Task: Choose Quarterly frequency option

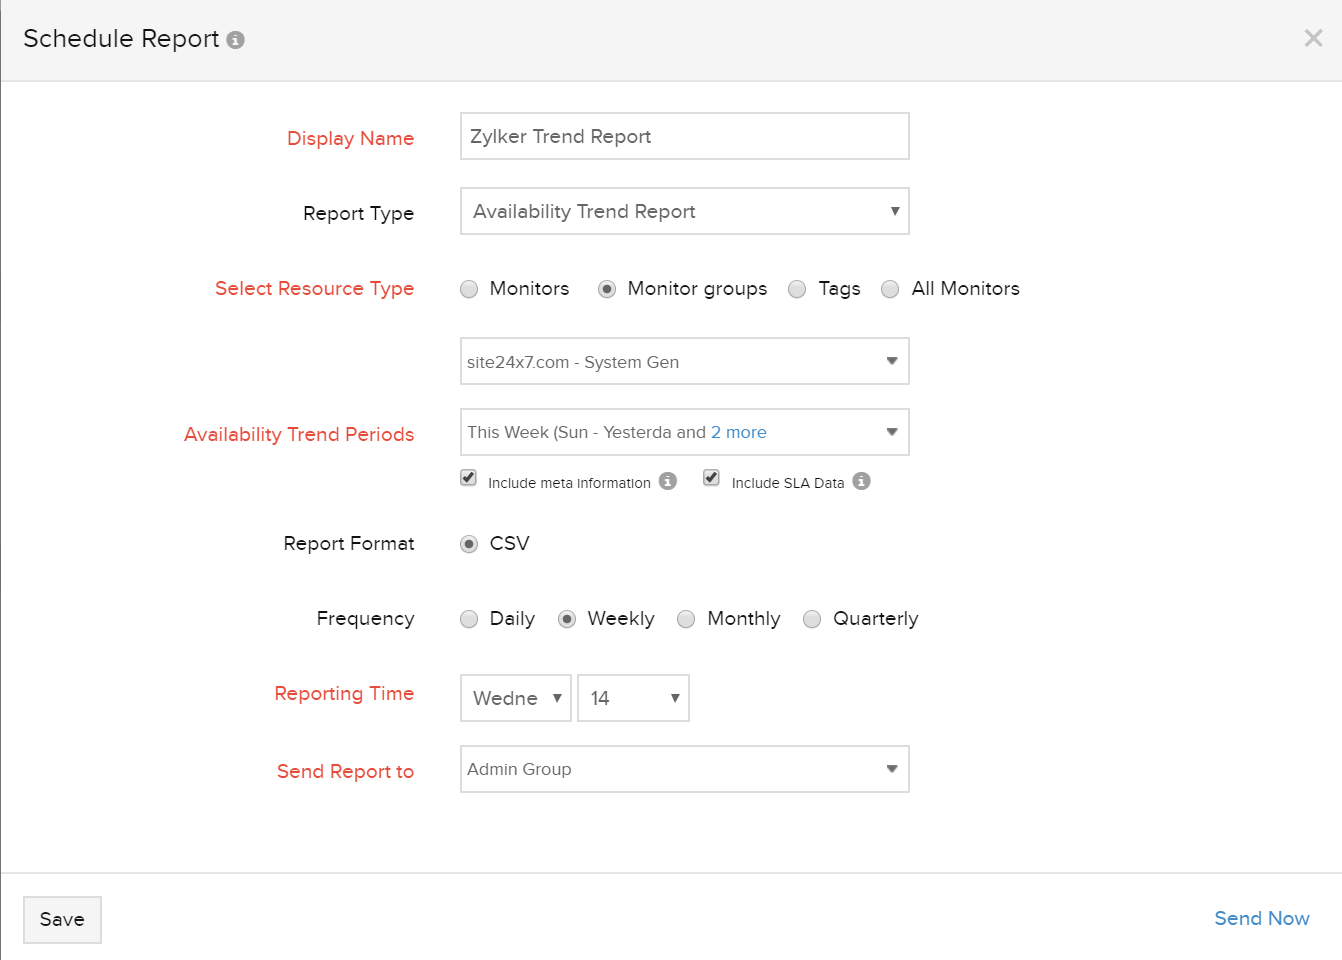Action: point(812,619)
